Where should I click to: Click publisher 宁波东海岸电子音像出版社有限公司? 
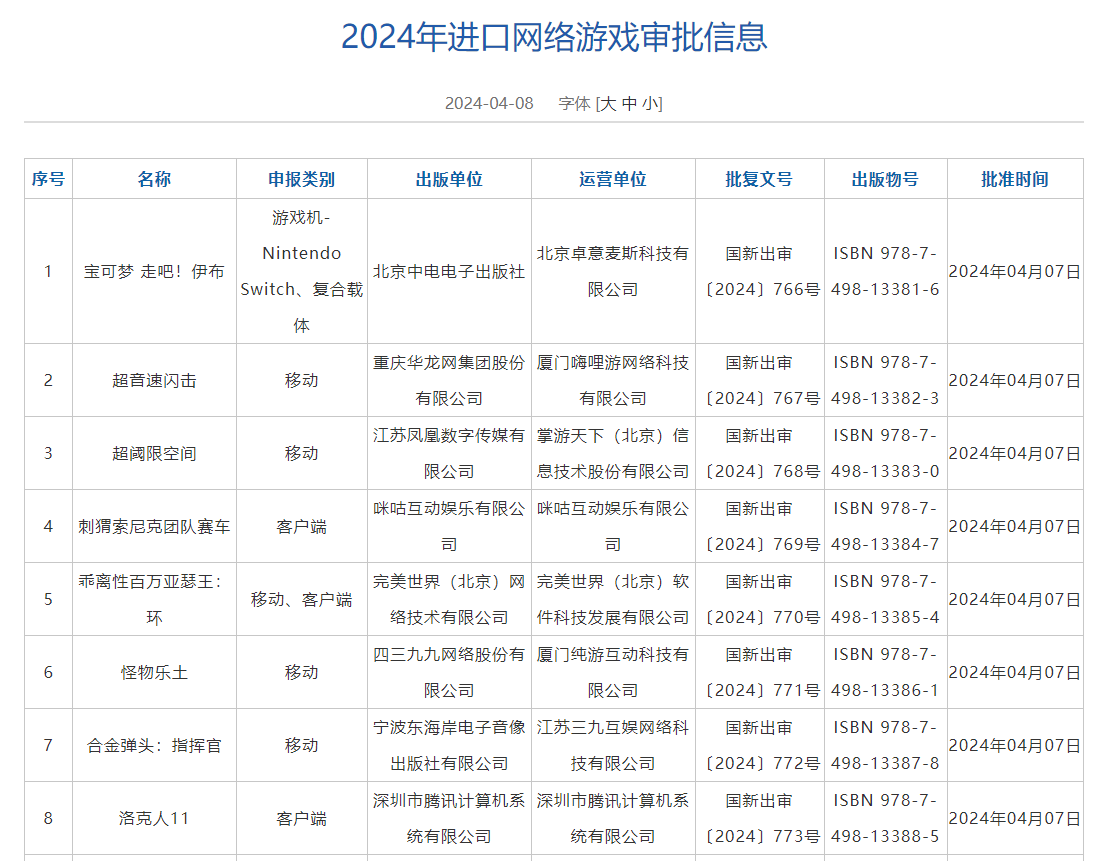click(x=449, y=745)
